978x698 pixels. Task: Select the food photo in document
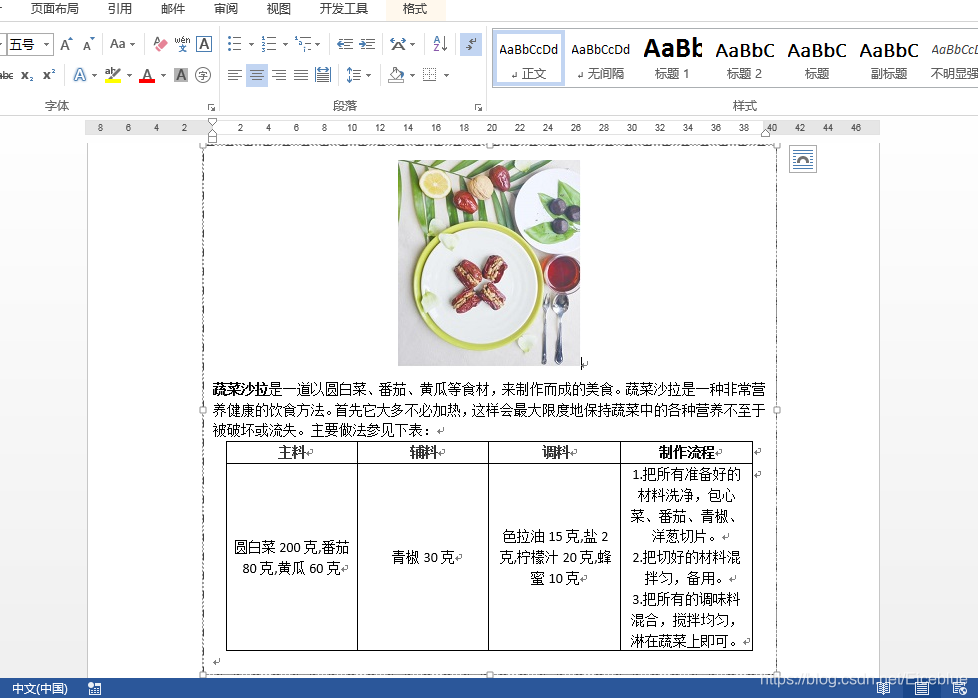[x=489, y=263]
